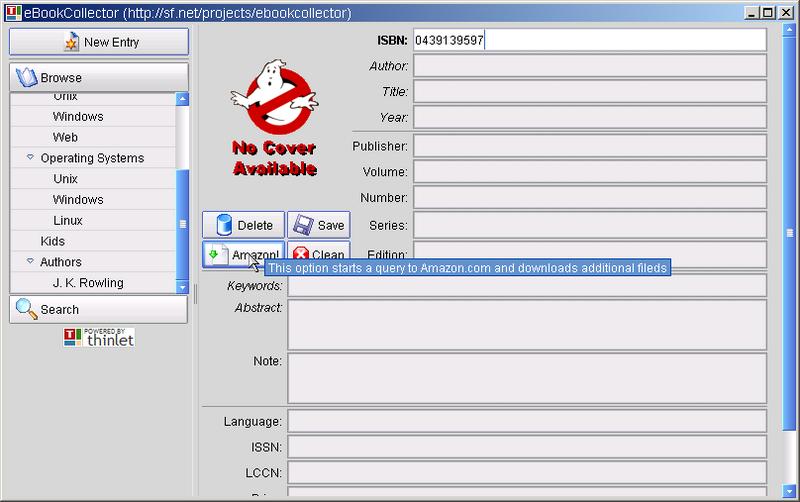Select Windows item above Web
Image resolution: width=800 pixels, height=502 pixels.
pos(78,116)
